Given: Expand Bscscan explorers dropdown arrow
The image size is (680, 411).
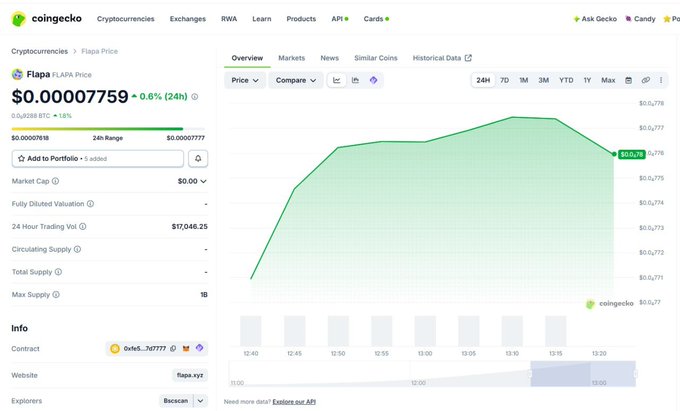Looking at the screenshot, I should [x=200, y=401].
